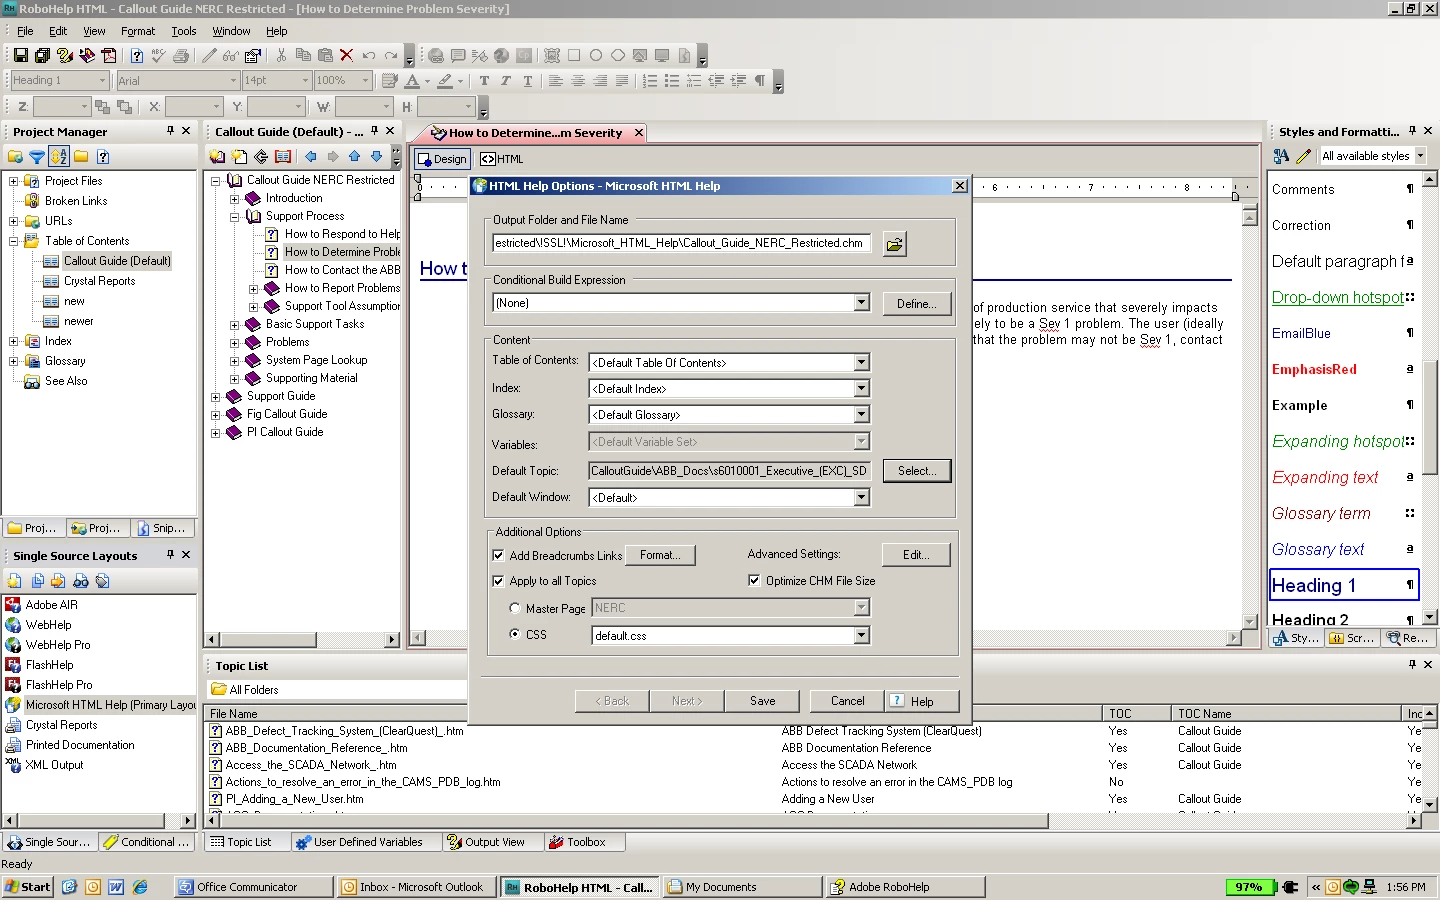
Task: Click the red Delete X icon in the toolbar
Action: tap(346, 55)
